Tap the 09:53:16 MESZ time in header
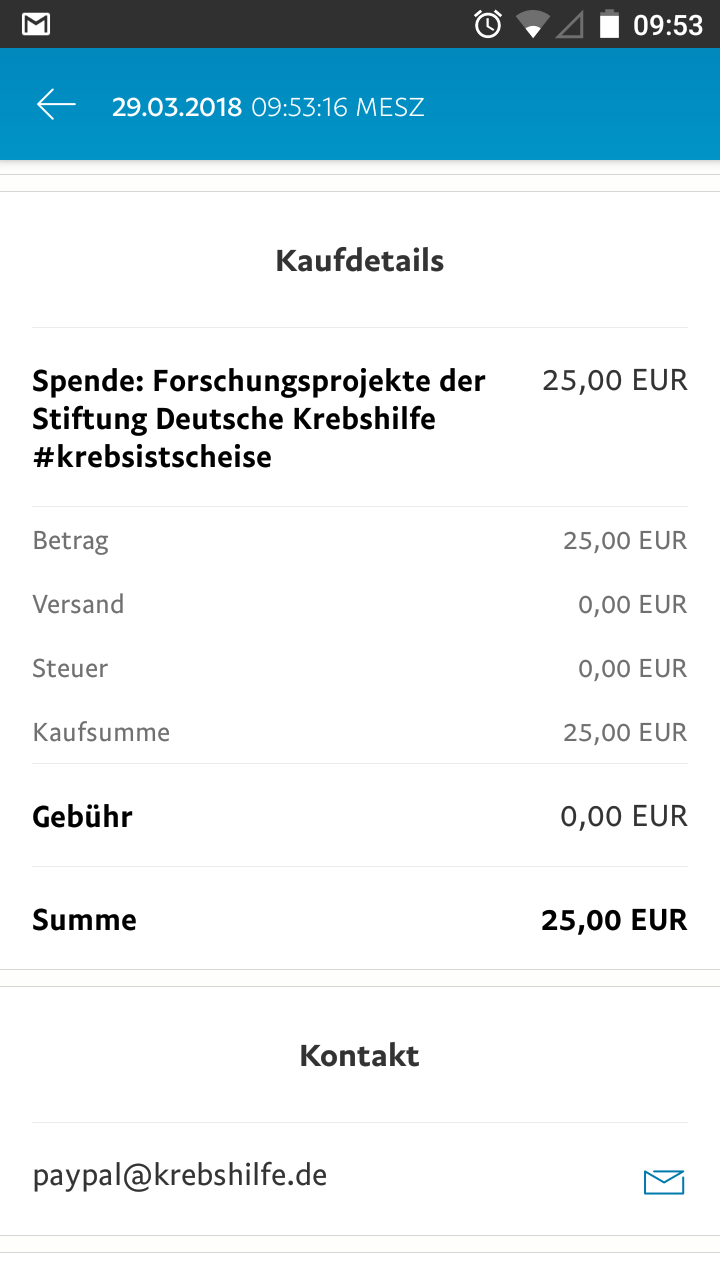The width and height of the screenshot is (720, 1280). click(338, 107)
